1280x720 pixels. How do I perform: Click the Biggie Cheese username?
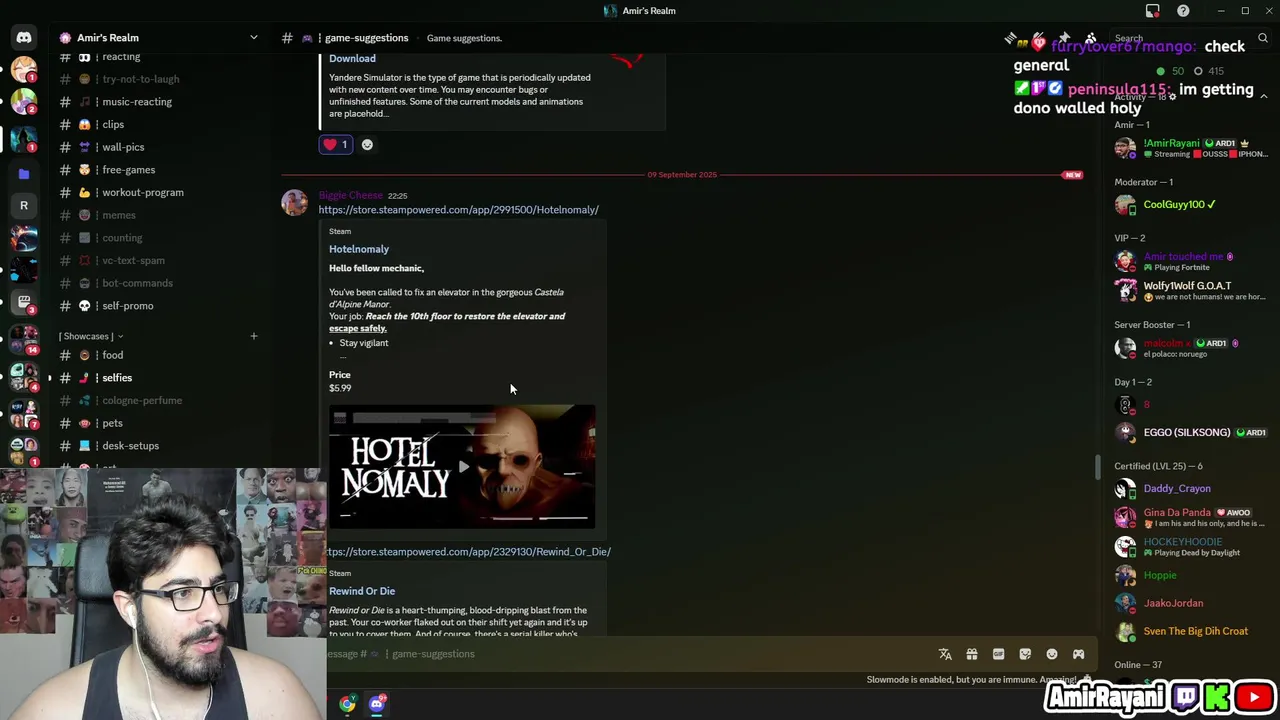pyautogui.click(x=350, y=195)
